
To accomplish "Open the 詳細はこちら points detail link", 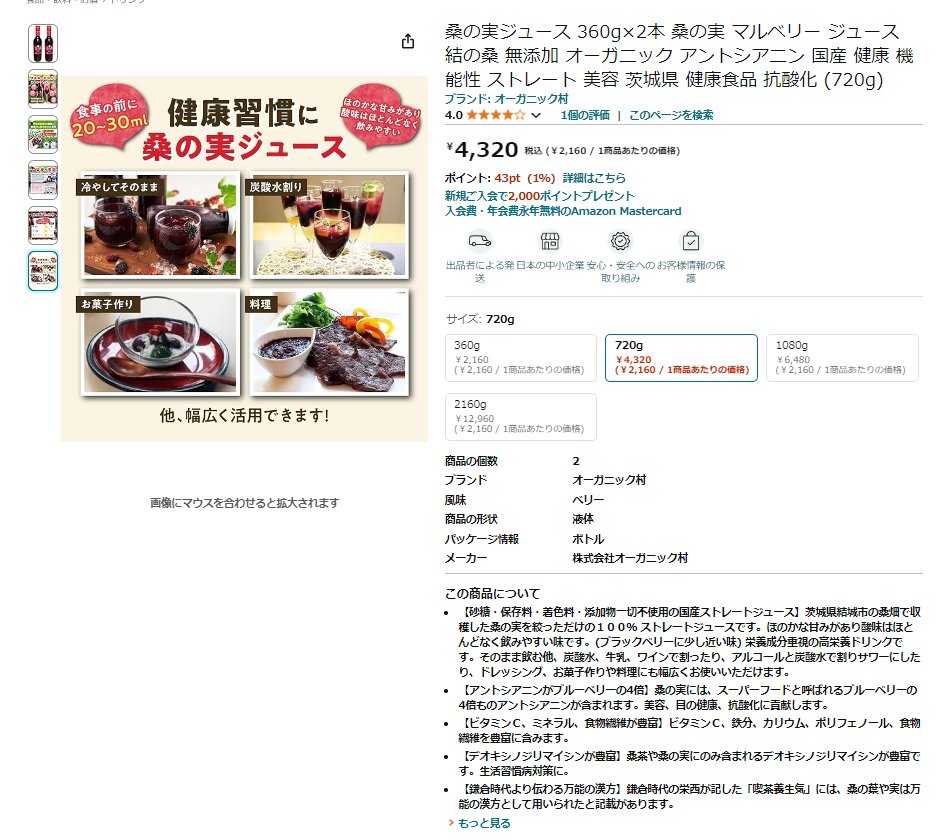I will pyautogui.click(x=594, y=178).
